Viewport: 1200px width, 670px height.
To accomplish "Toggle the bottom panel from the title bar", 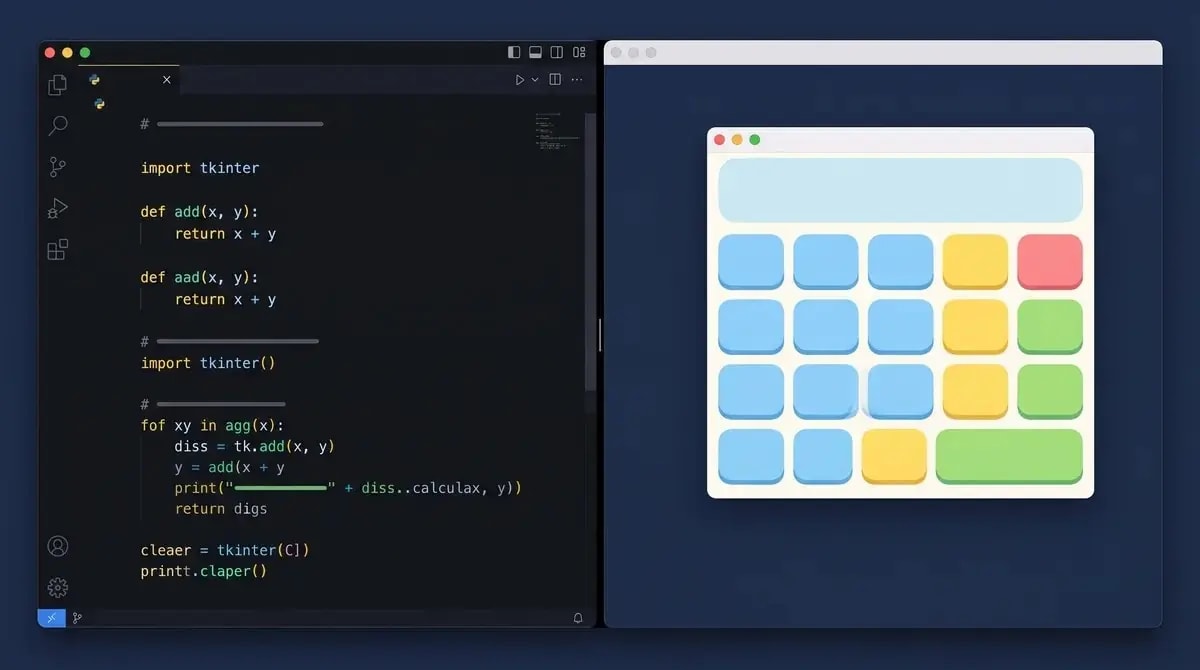I will click(x=535, y=52).
